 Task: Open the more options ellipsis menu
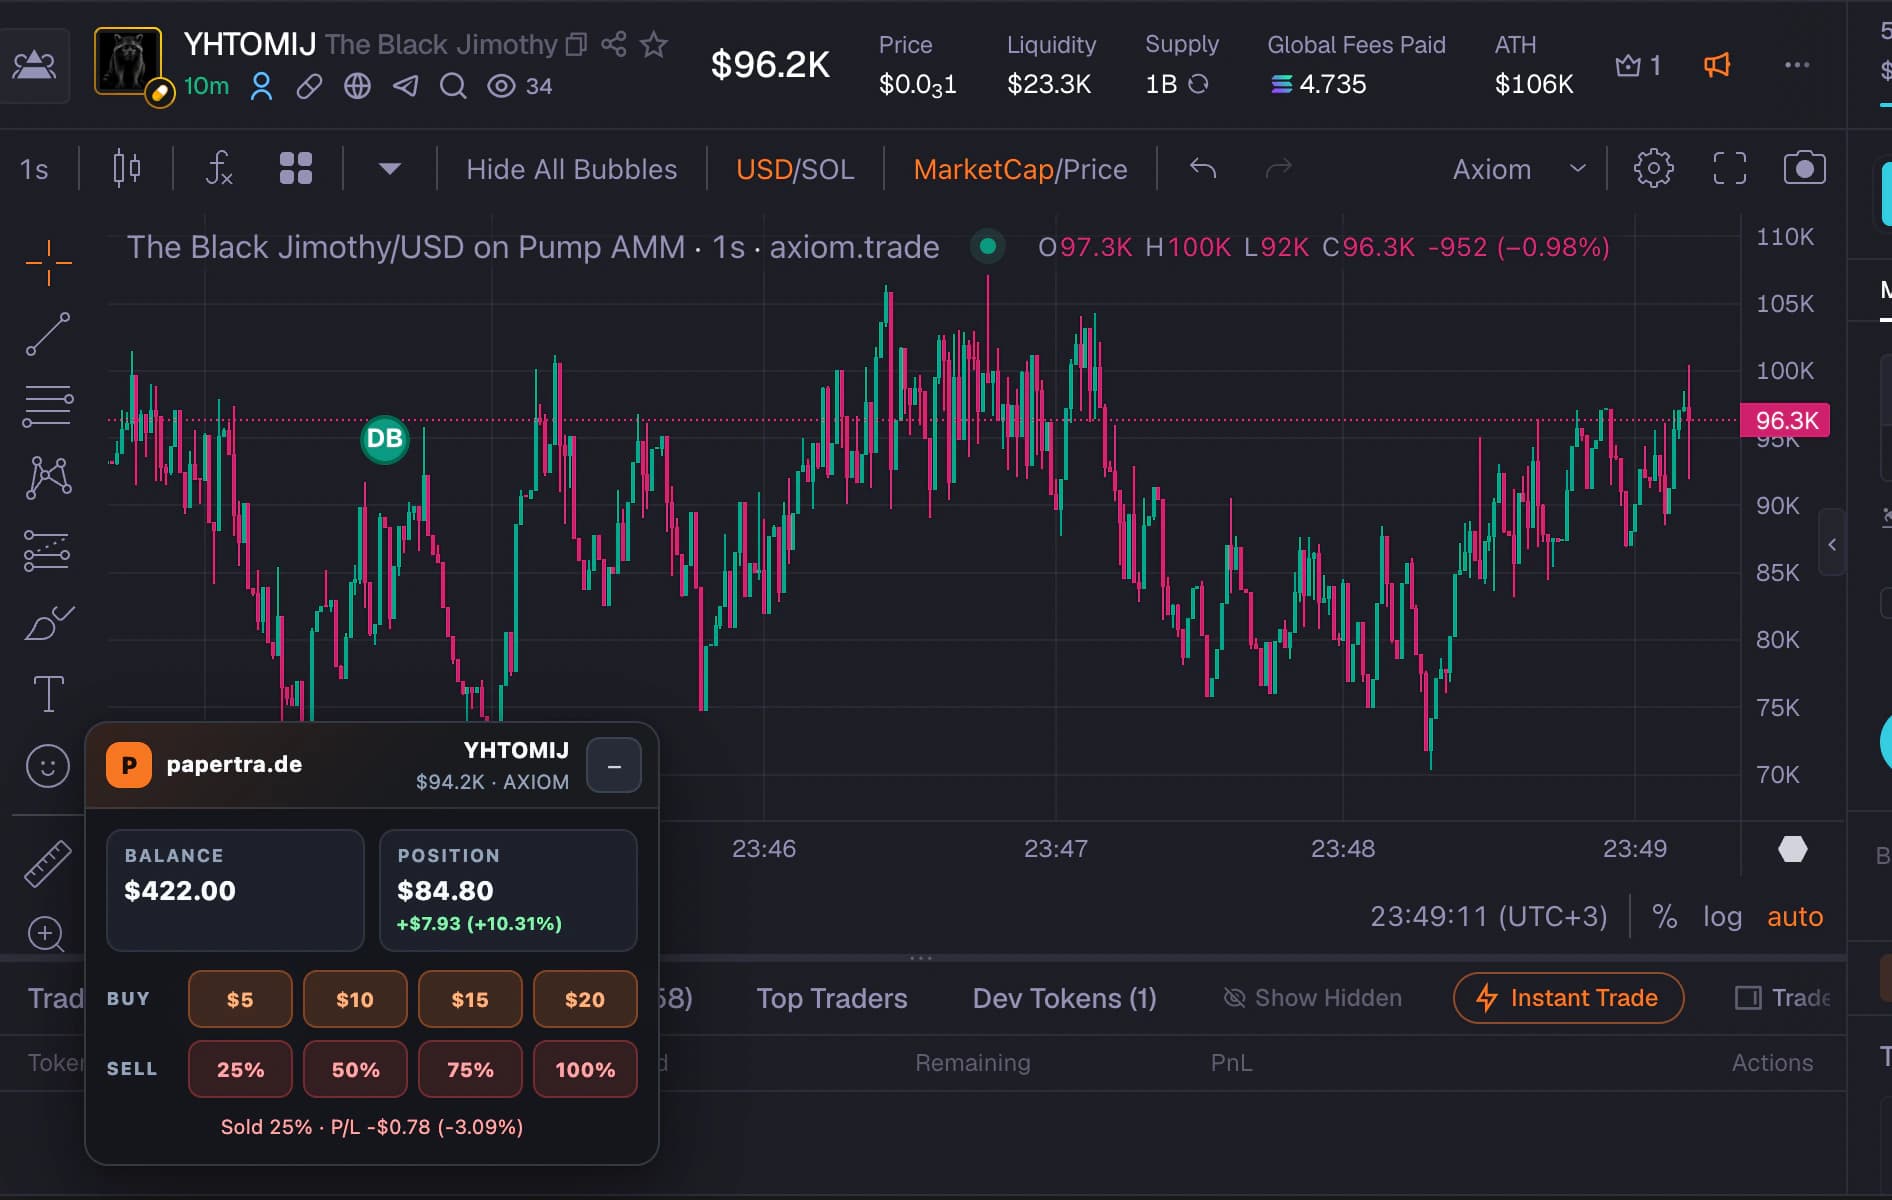pos(1797,66)
